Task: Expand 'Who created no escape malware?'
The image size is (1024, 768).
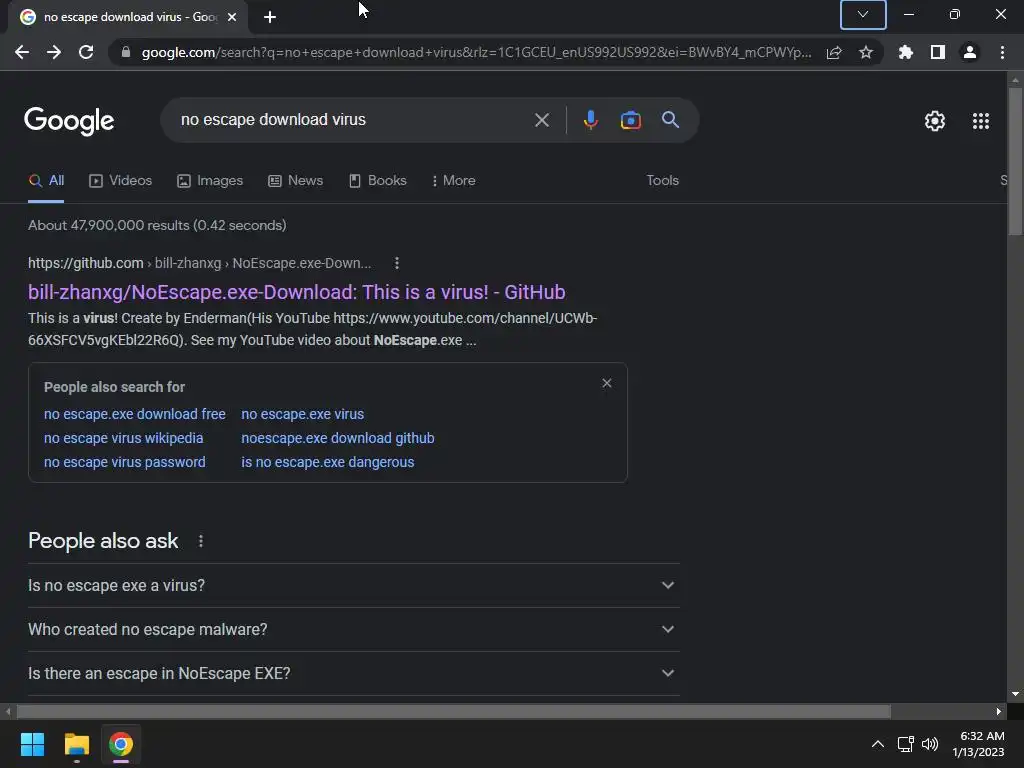Action: (x=353, y=630)
